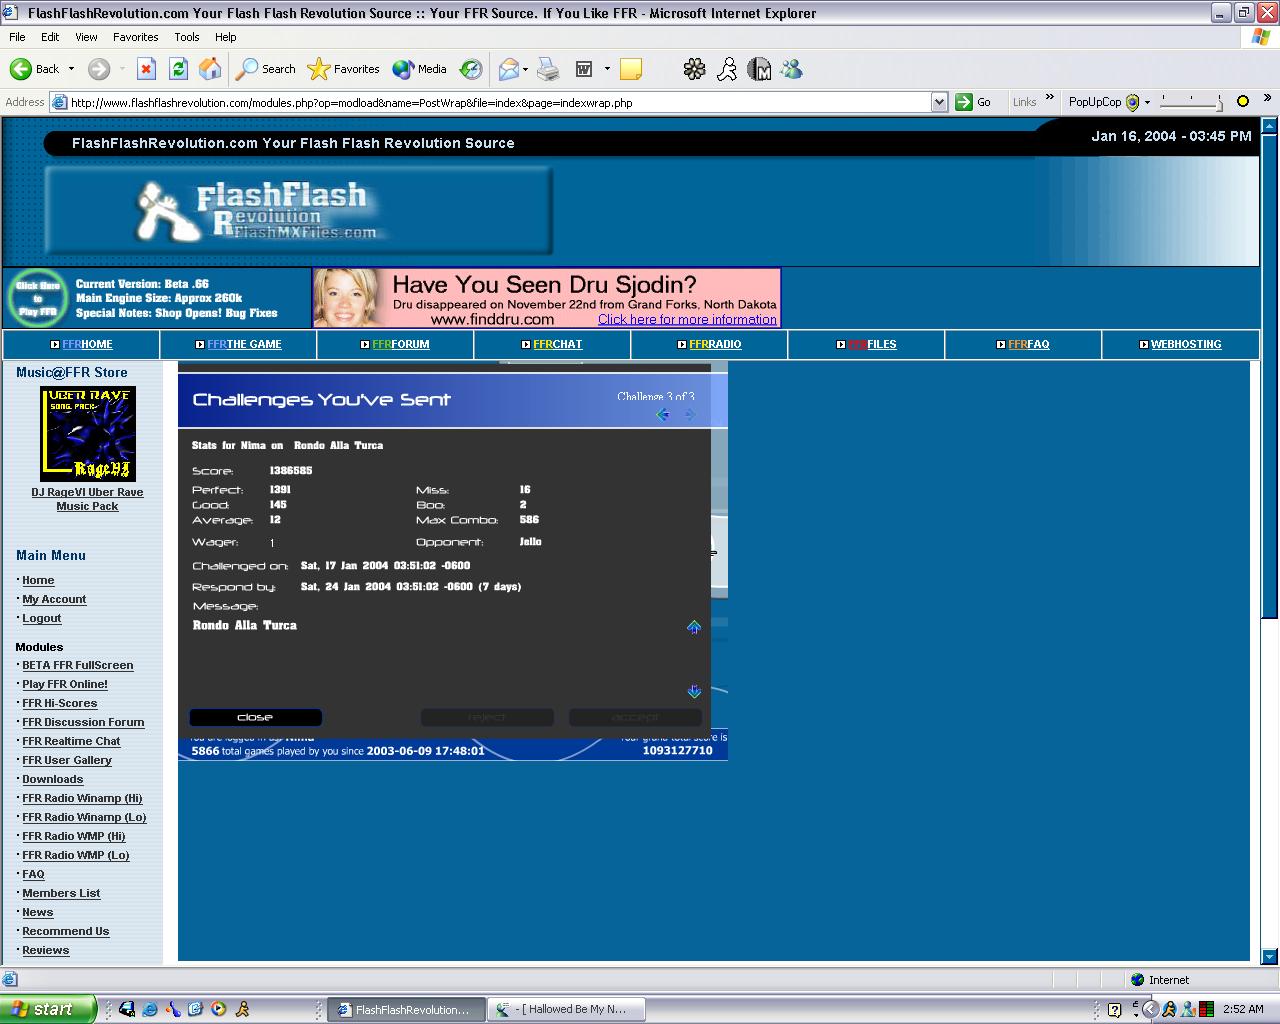
Task: Open Play FFR Online! module link
Action: (x=65, y=684)
